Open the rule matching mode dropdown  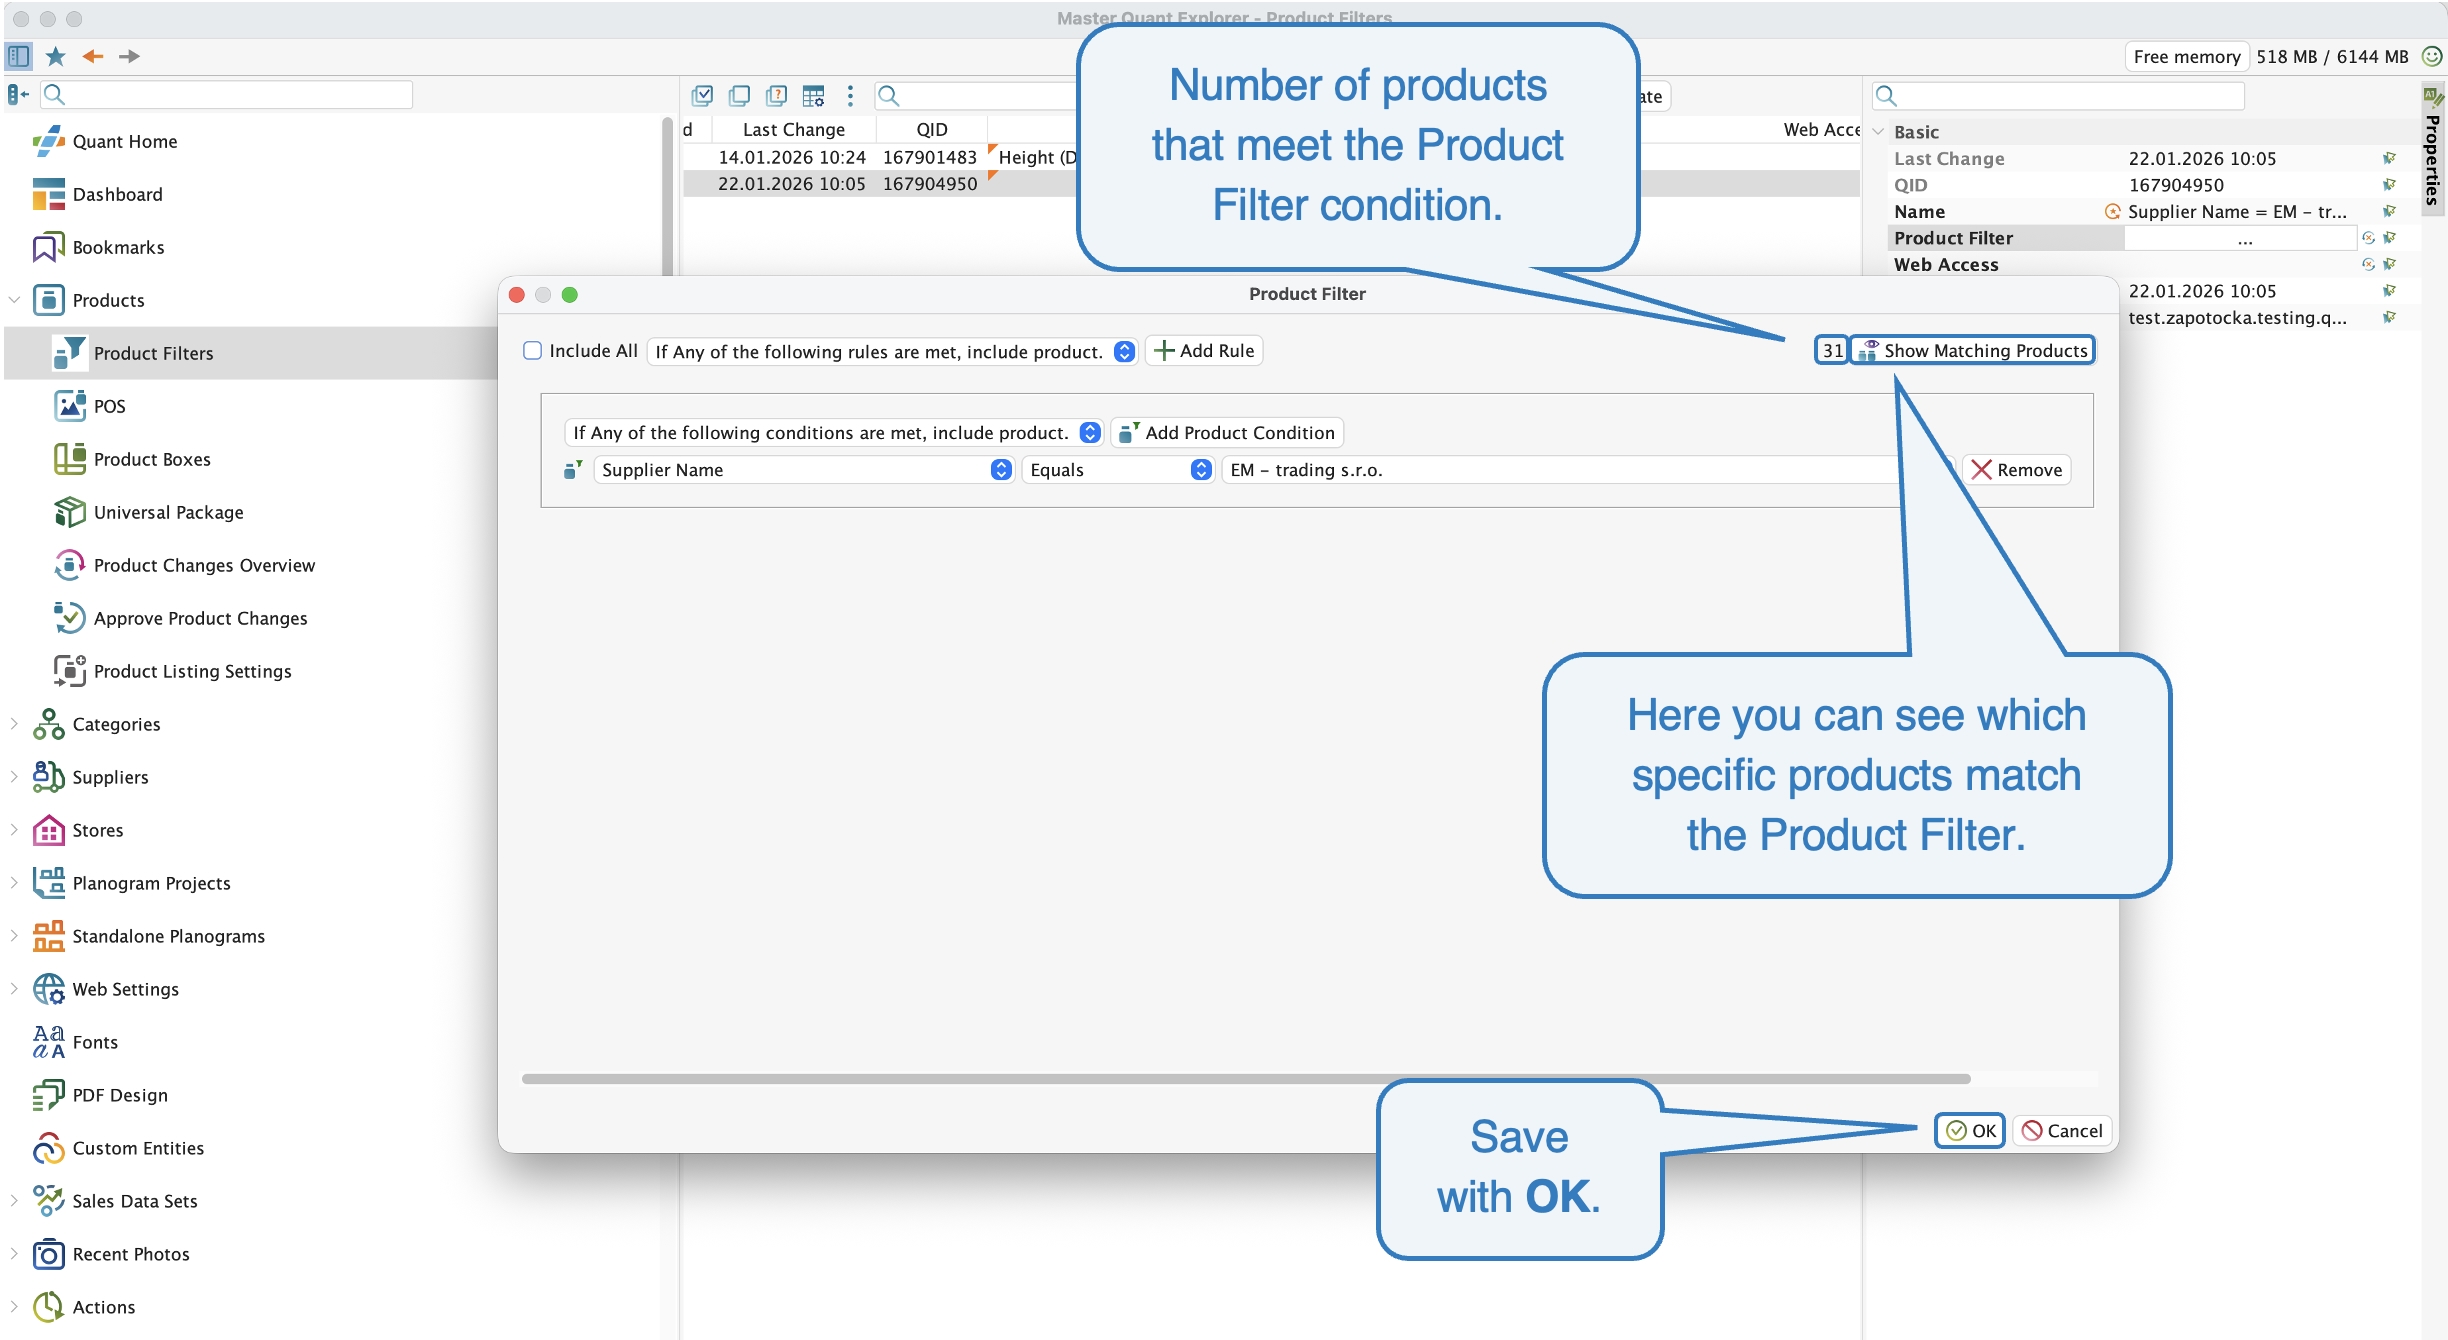tap(892, 351)
